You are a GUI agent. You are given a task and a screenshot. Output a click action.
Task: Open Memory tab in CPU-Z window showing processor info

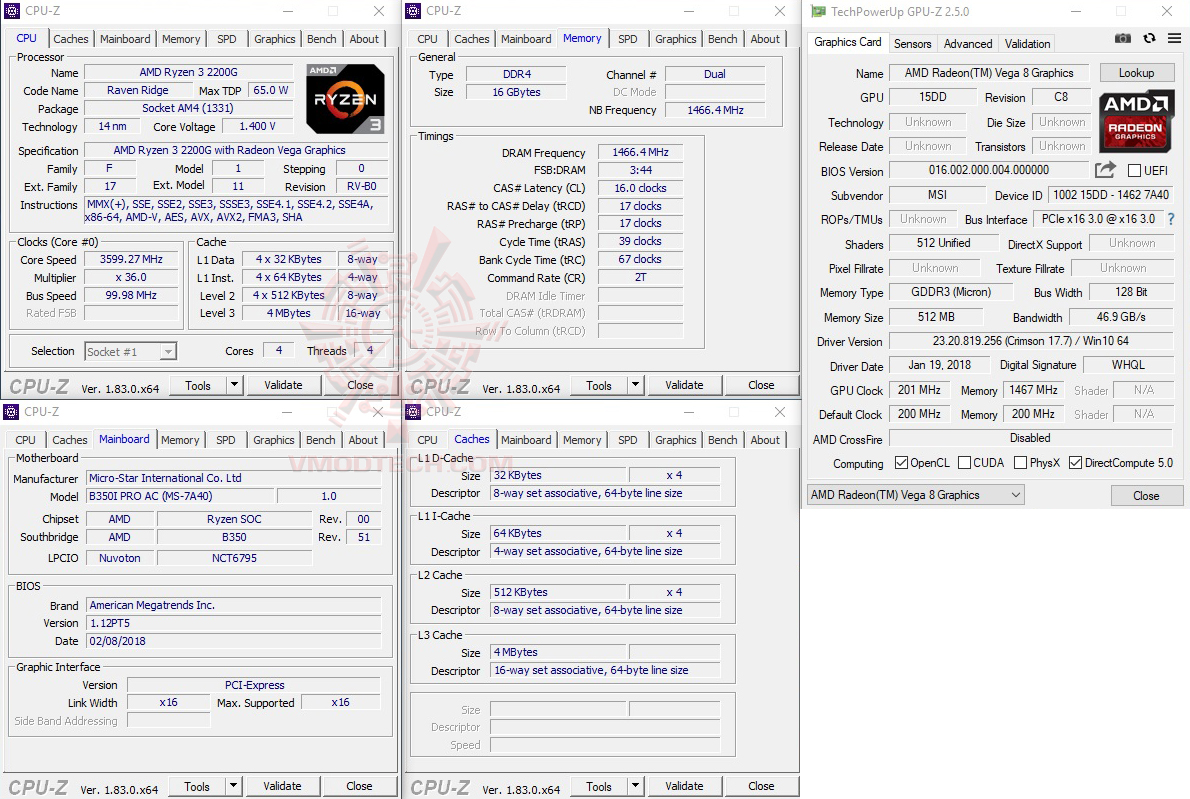coord(181,39)
